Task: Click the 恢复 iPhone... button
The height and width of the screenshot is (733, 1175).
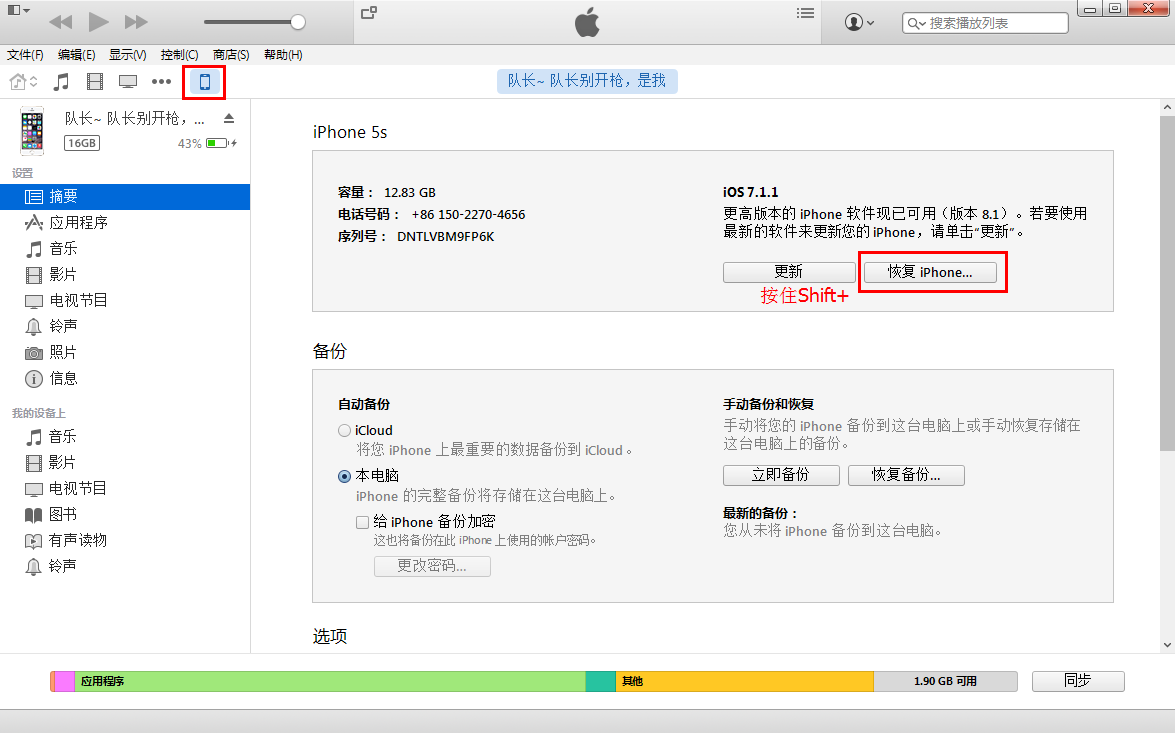Action: (x=930, y=272)
